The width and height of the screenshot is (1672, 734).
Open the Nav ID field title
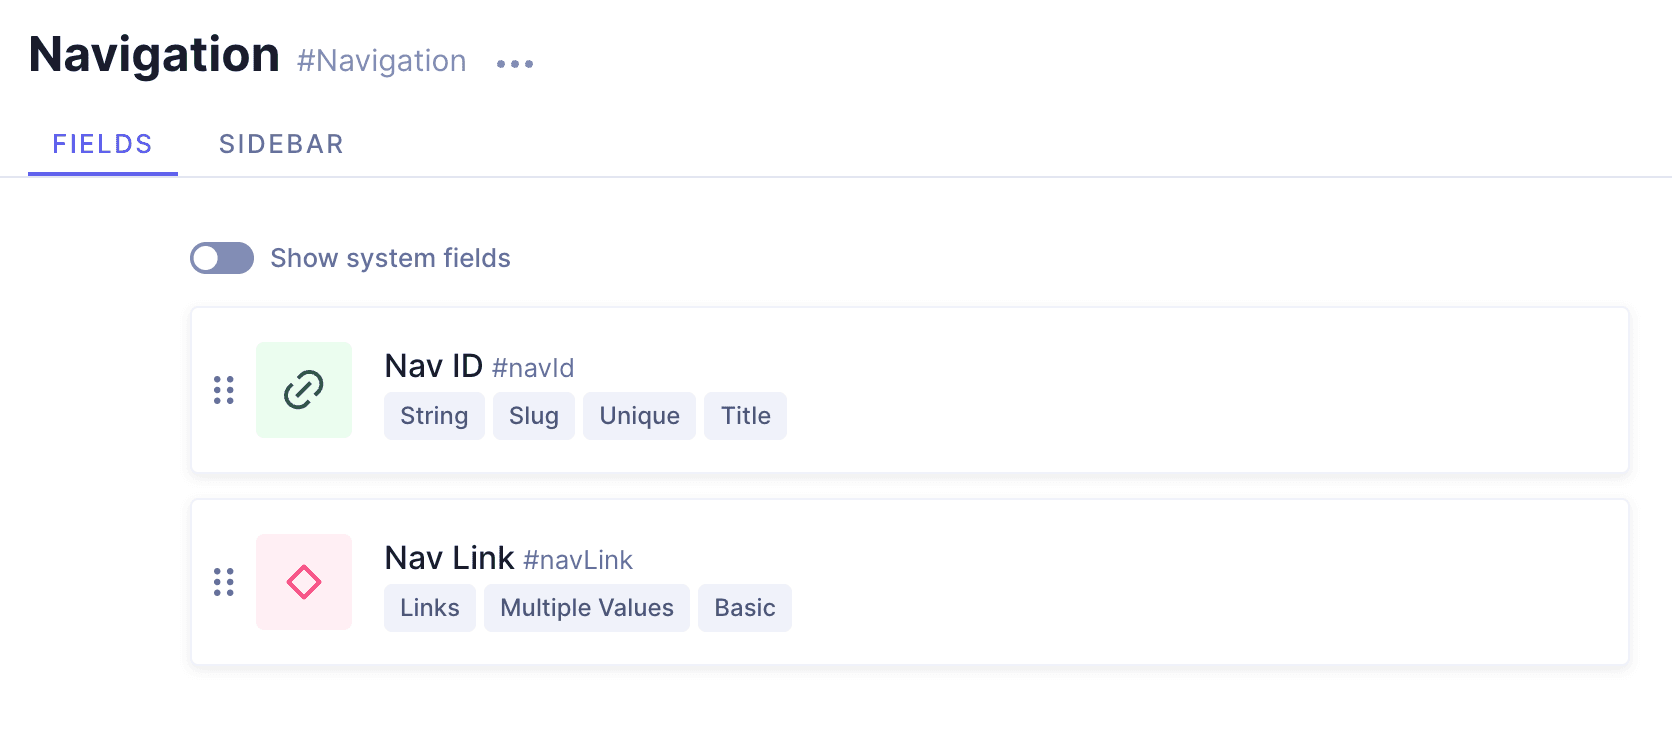click(433, 366)
